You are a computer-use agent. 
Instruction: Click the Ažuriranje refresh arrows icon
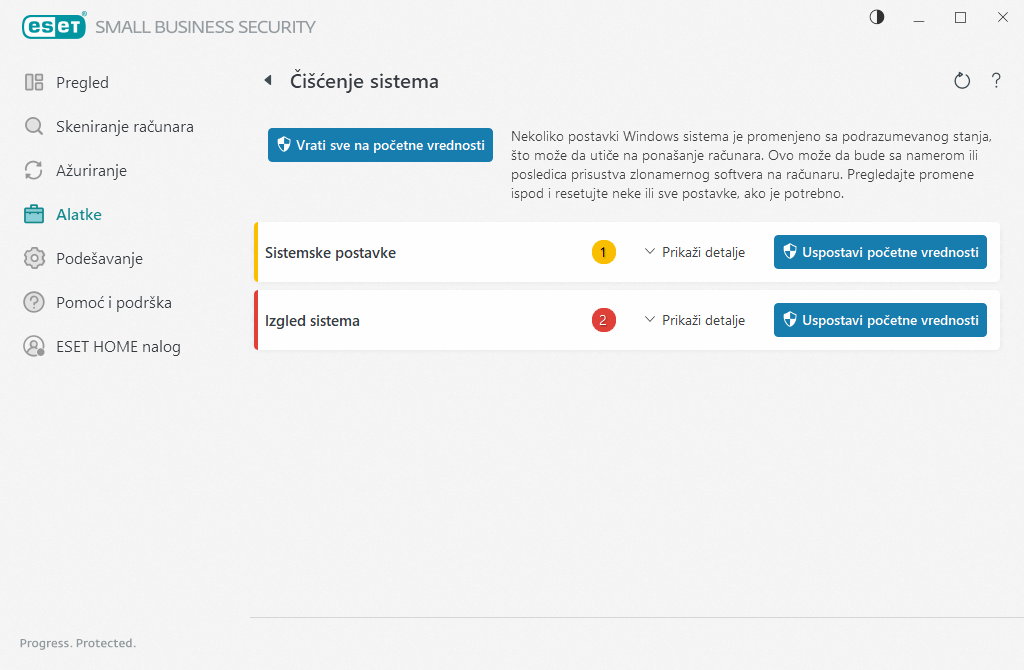pyautogui.click(x=34, y=171)
